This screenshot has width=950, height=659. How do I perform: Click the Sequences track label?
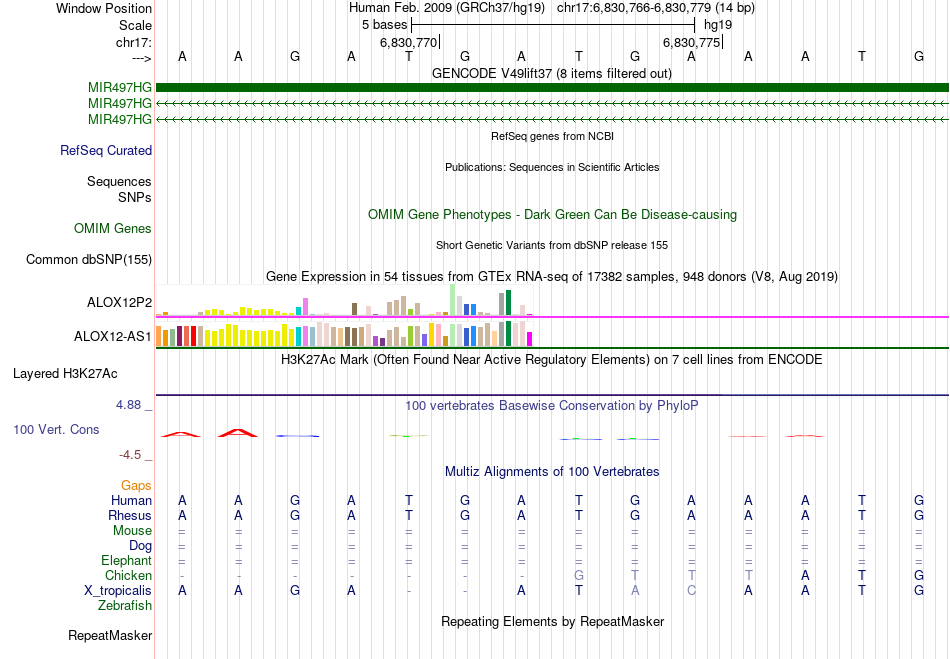(119, 181)
